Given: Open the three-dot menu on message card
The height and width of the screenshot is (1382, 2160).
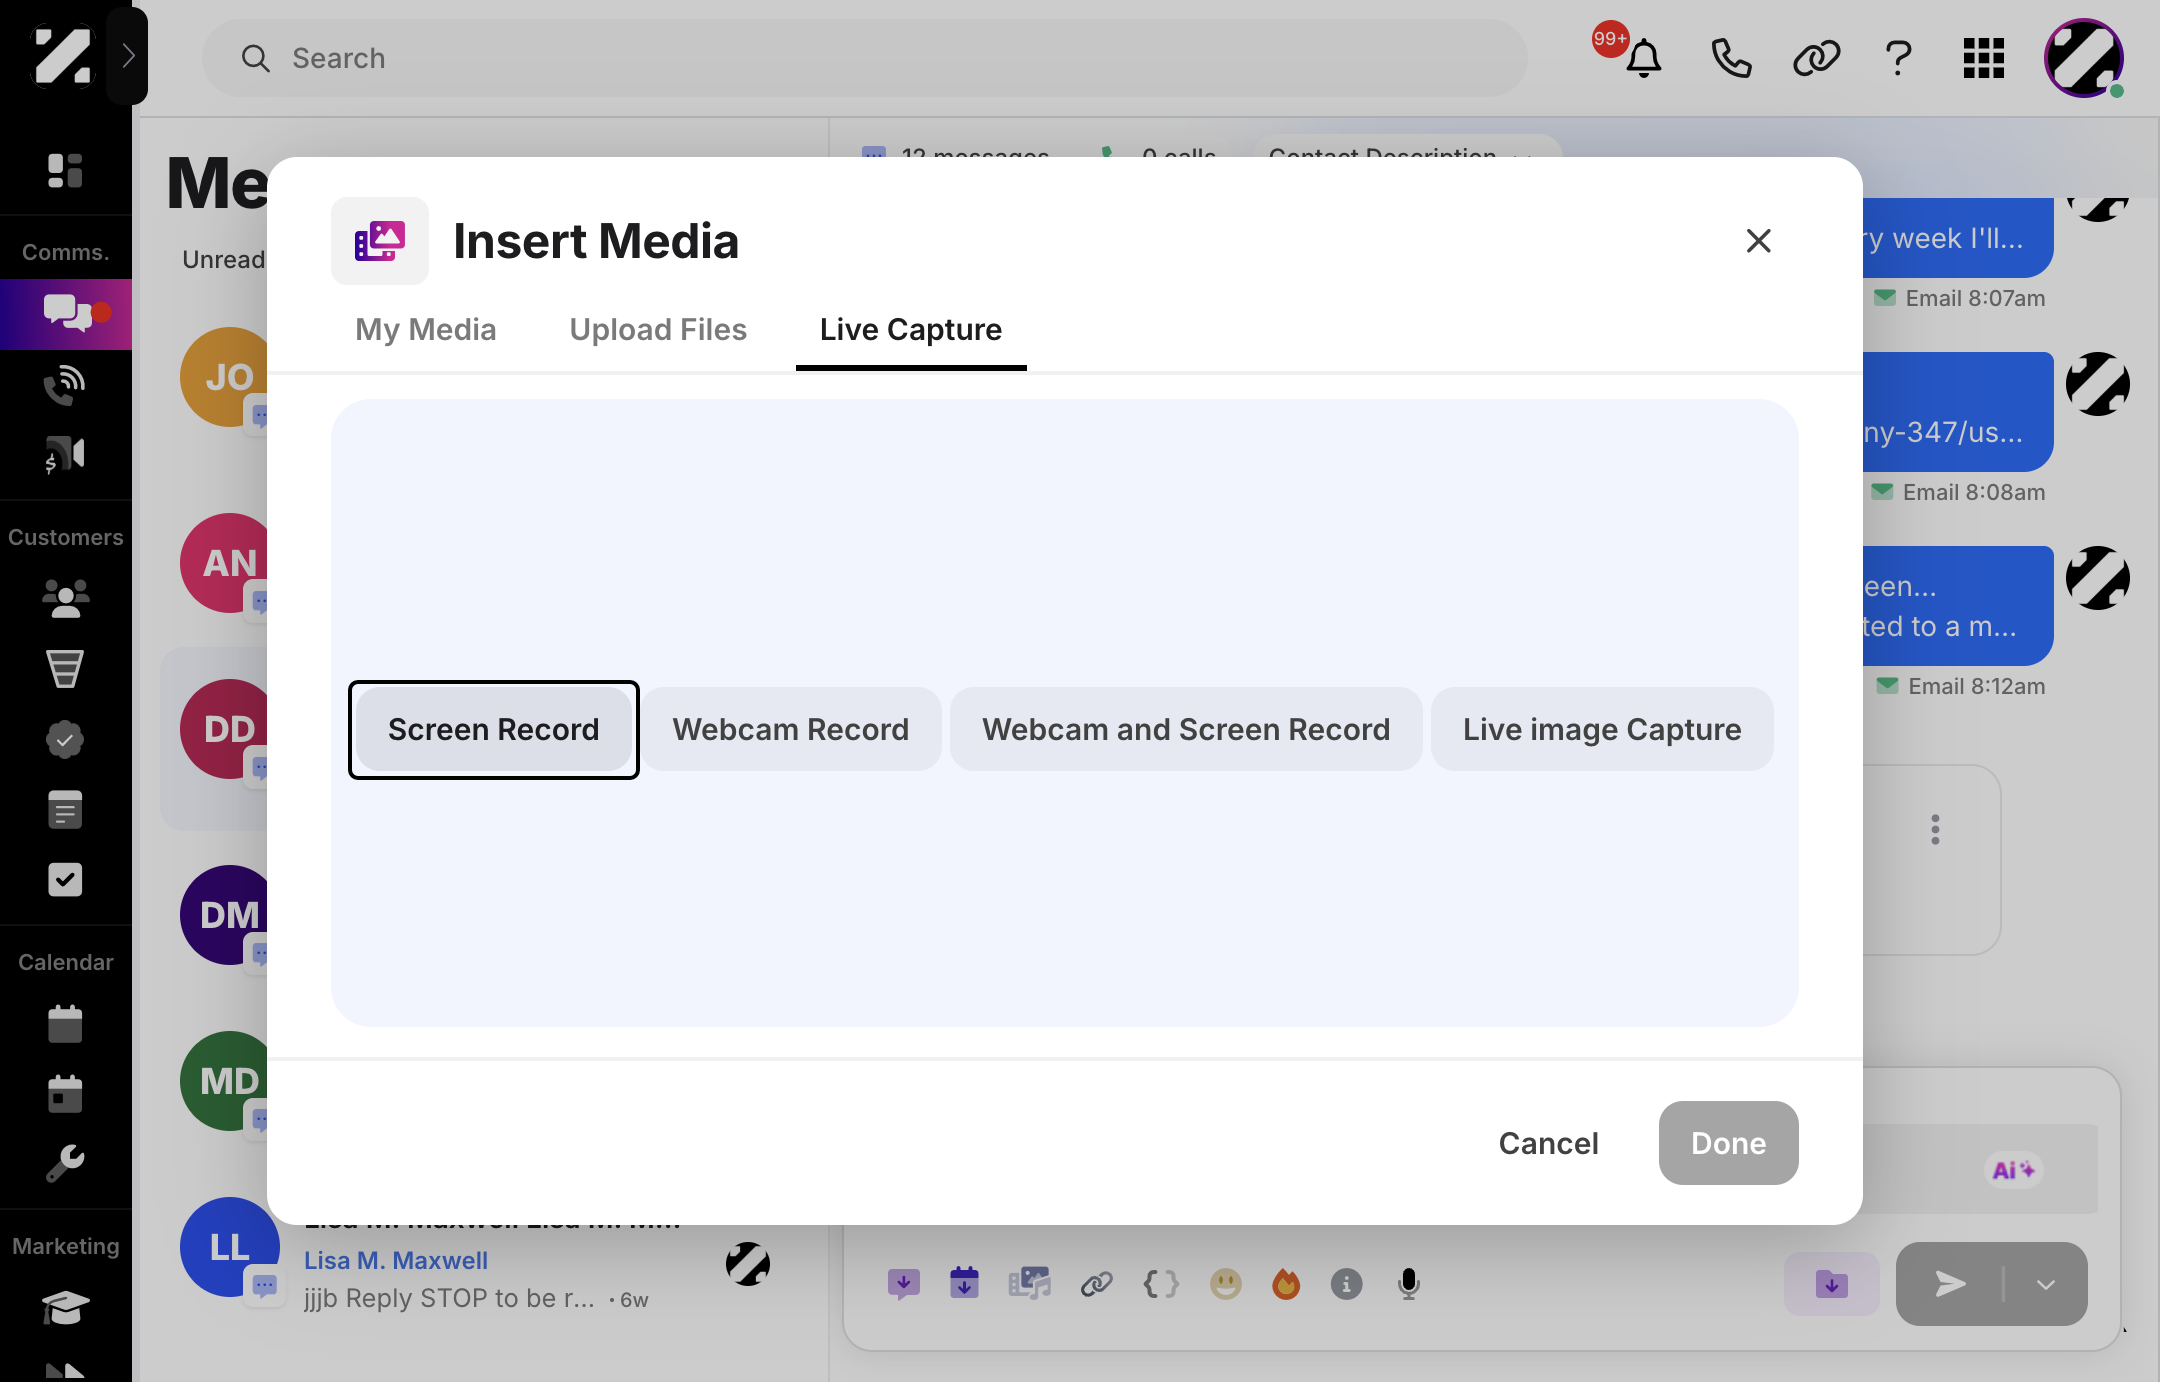Looking at the screenshot, I should pos(1935,829).
